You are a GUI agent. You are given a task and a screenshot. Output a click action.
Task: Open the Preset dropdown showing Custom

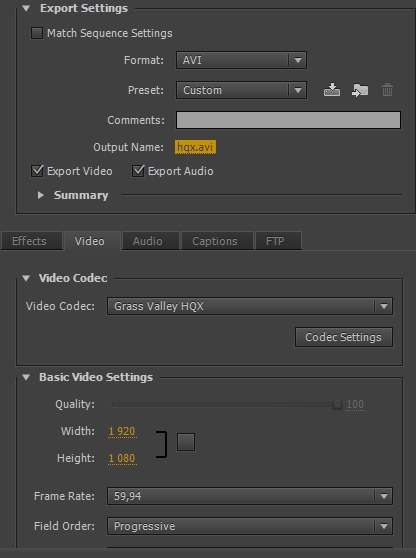coord(241,90)
